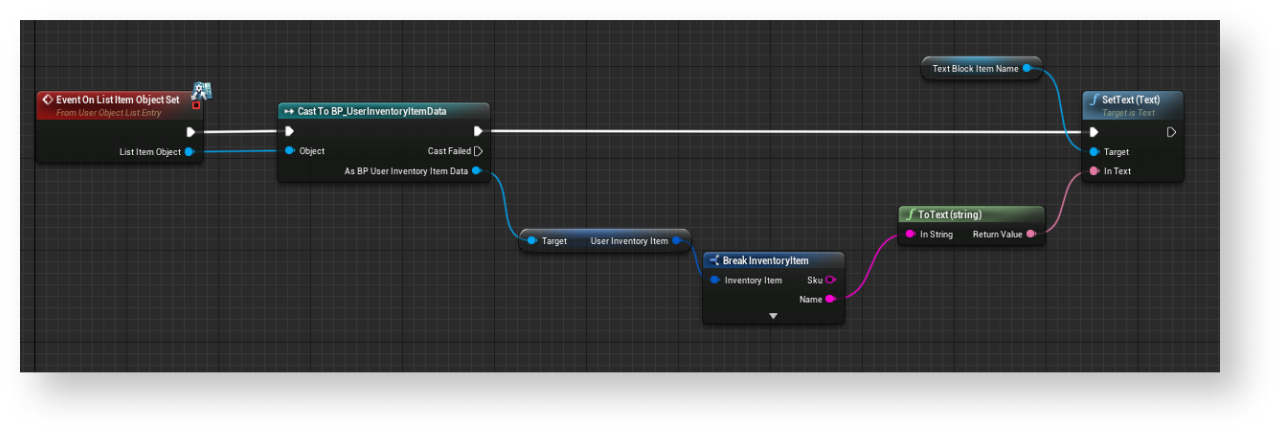
Task: Expand the Break InventoryItem node pins
Action: click(773, 316)
